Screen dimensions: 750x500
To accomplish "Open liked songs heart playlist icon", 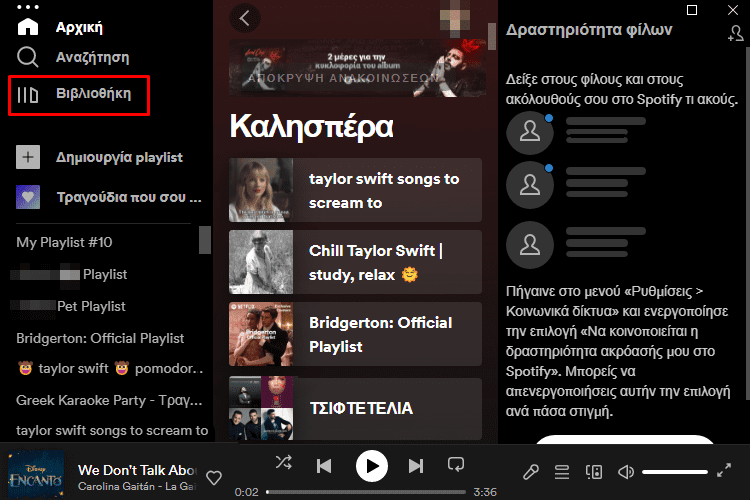I will [28, 197].
